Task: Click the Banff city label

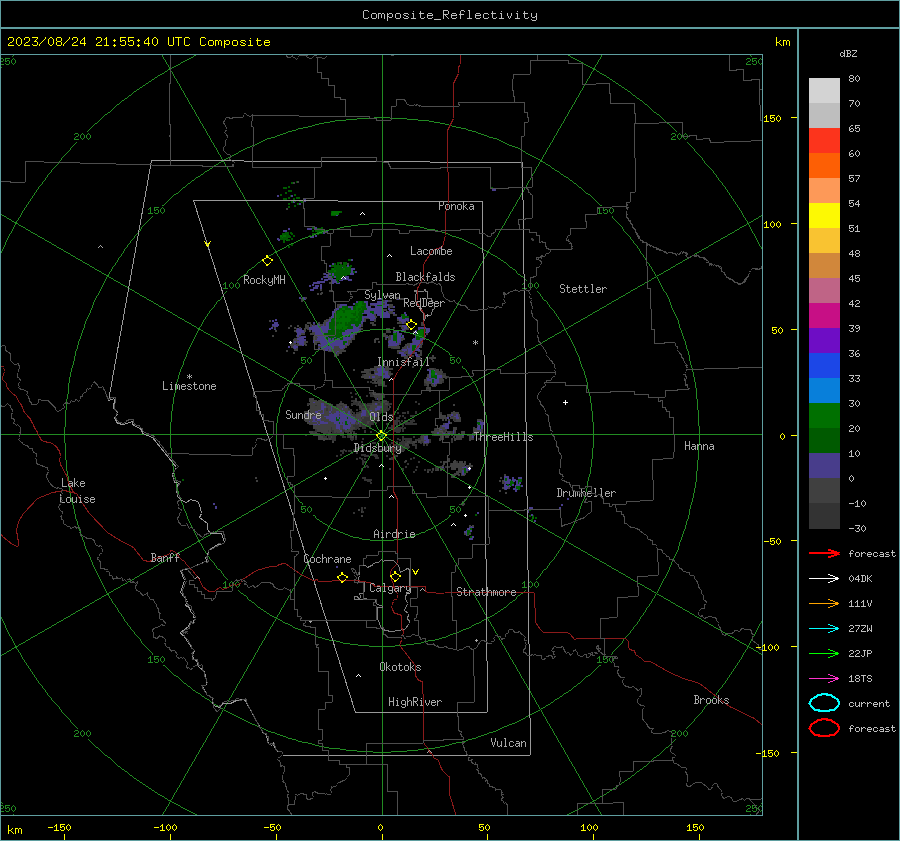Action: coord(165,558)
